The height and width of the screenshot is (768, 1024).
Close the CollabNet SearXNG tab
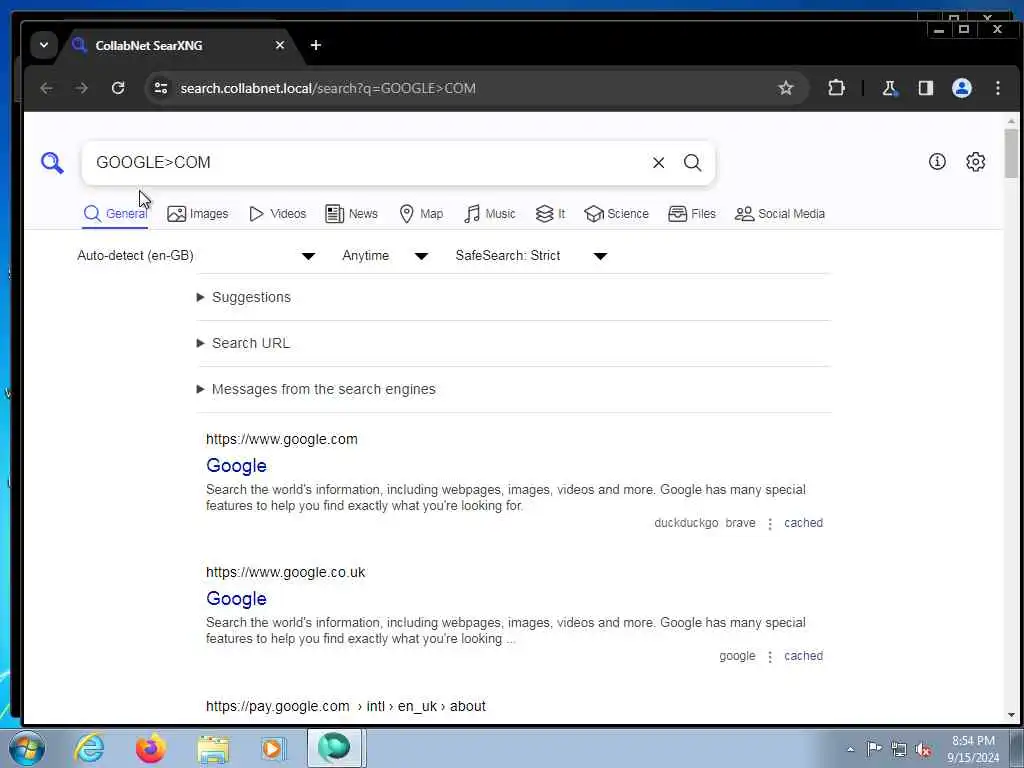click(x=280, y=45)
